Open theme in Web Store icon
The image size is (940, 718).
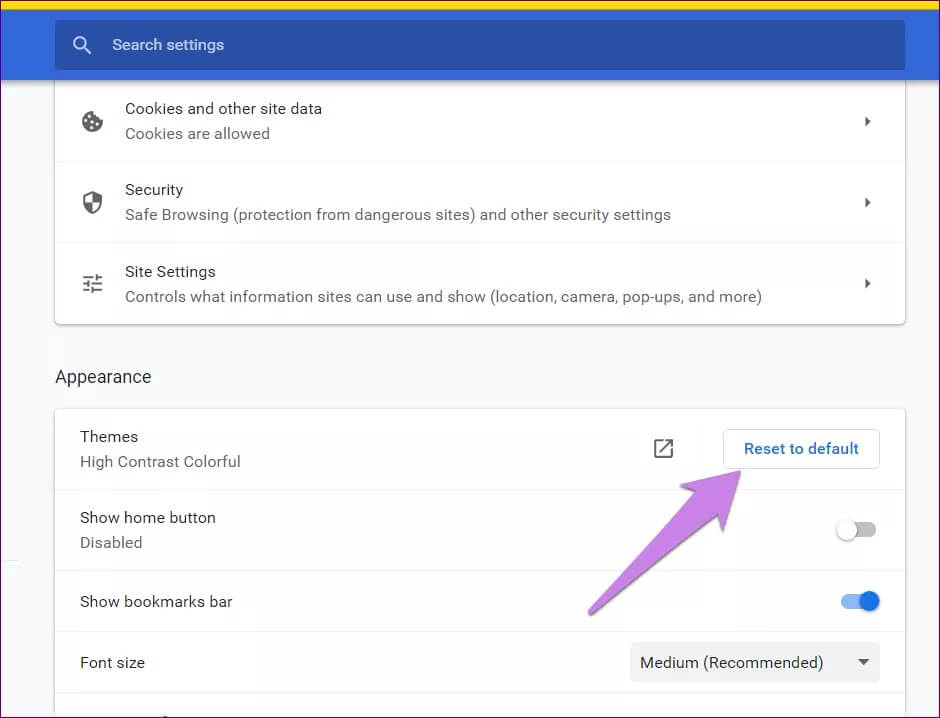tap(663, 449)
